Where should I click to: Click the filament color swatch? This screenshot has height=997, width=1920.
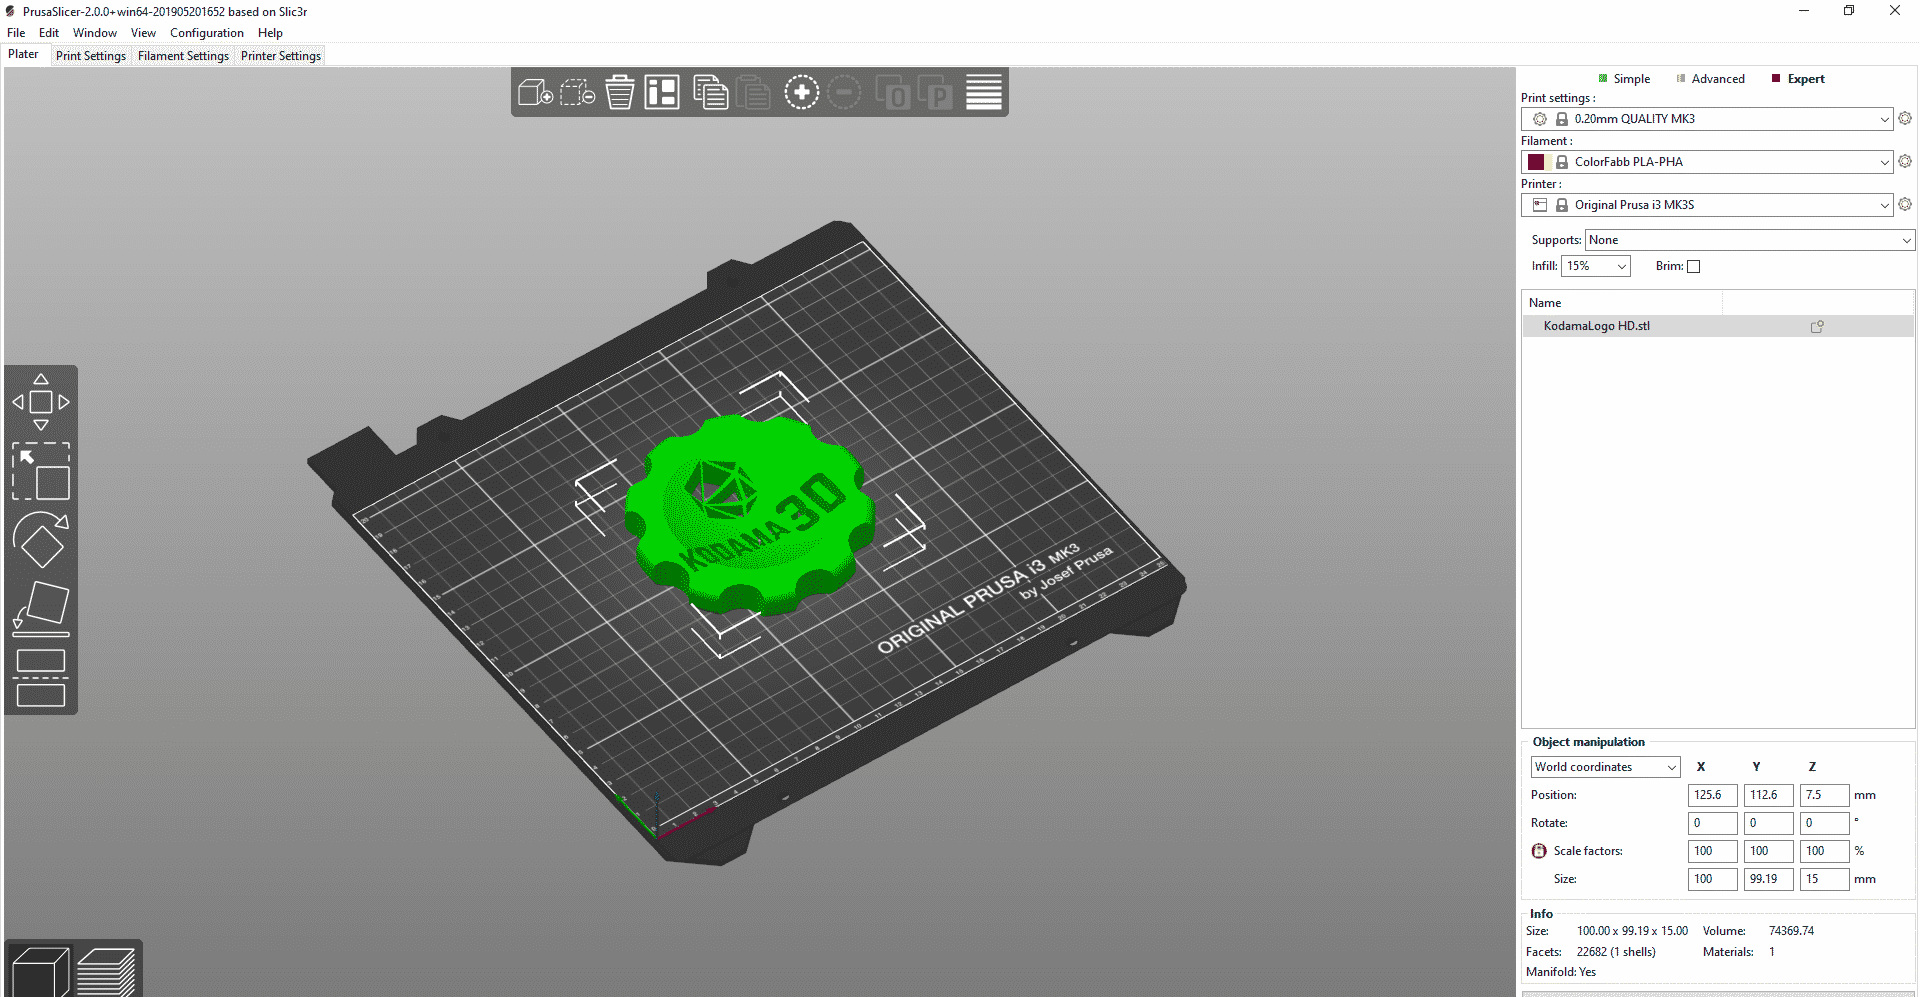click(1536, 162)
